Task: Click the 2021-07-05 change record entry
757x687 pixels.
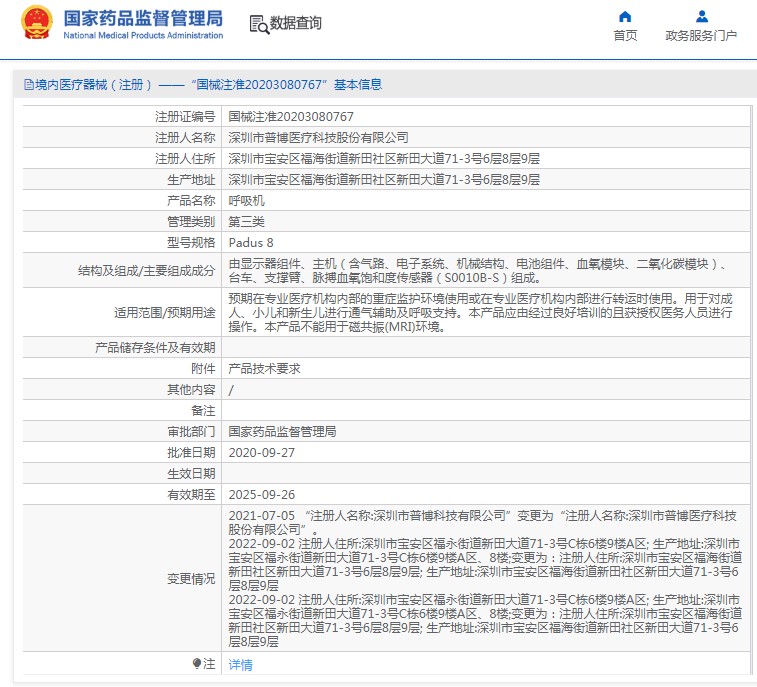Action: 482,522
